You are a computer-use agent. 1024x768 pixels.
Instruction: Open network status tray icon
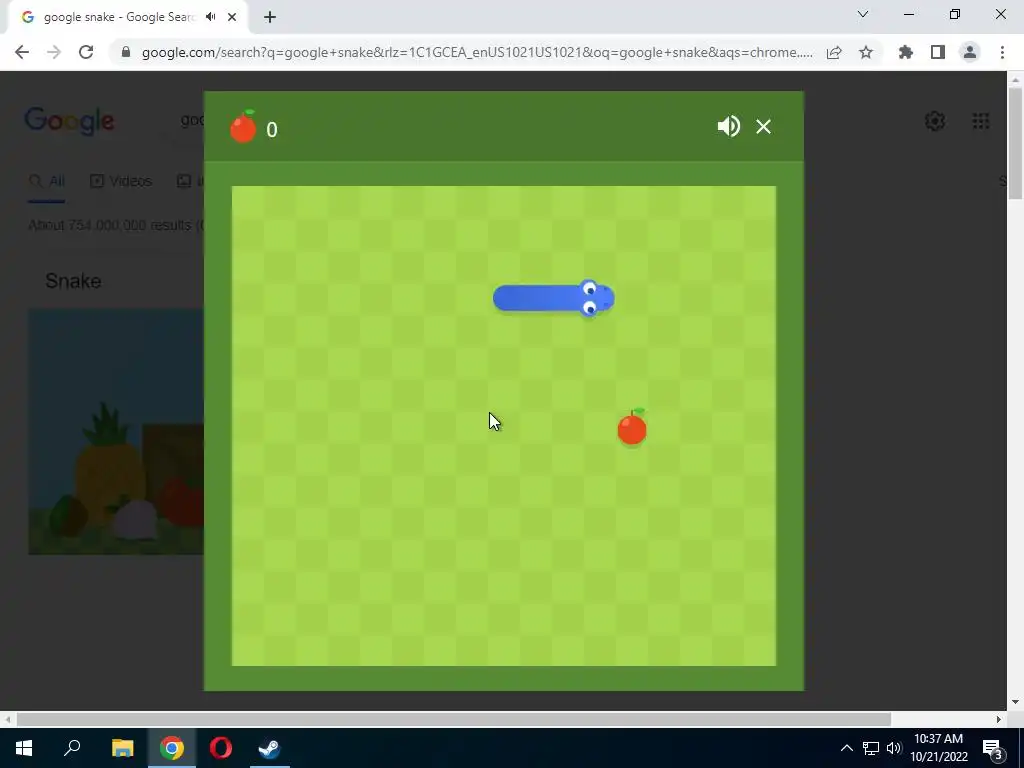[871, 748]
